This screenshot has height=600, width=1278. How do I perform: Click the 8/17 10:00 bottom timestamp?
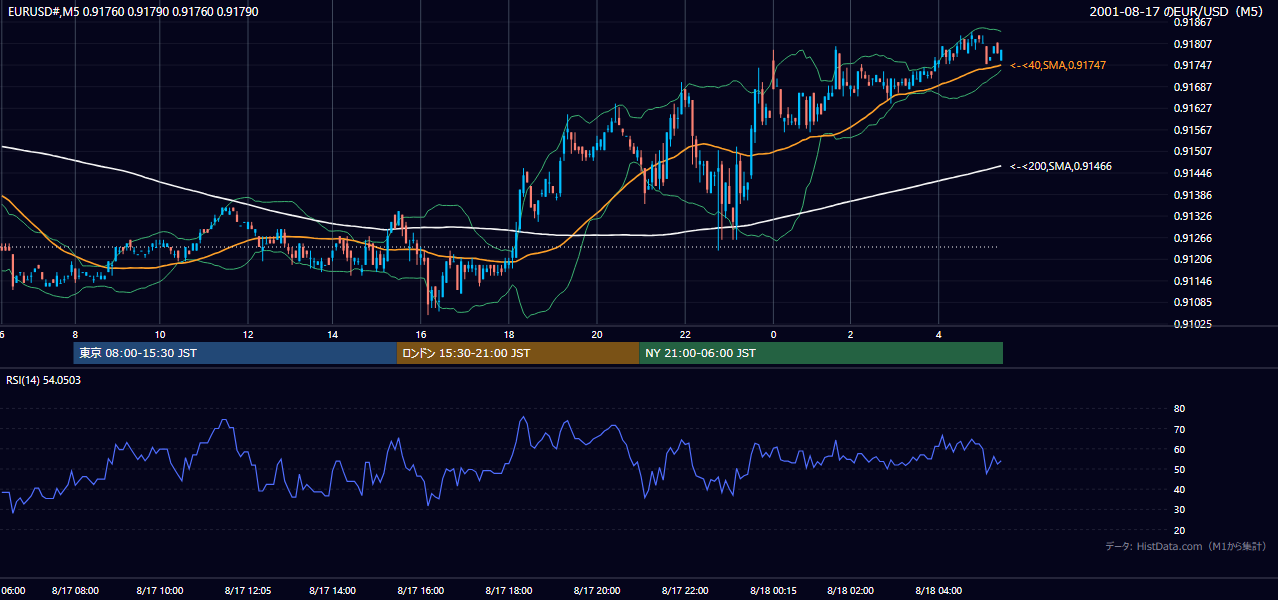161,591
